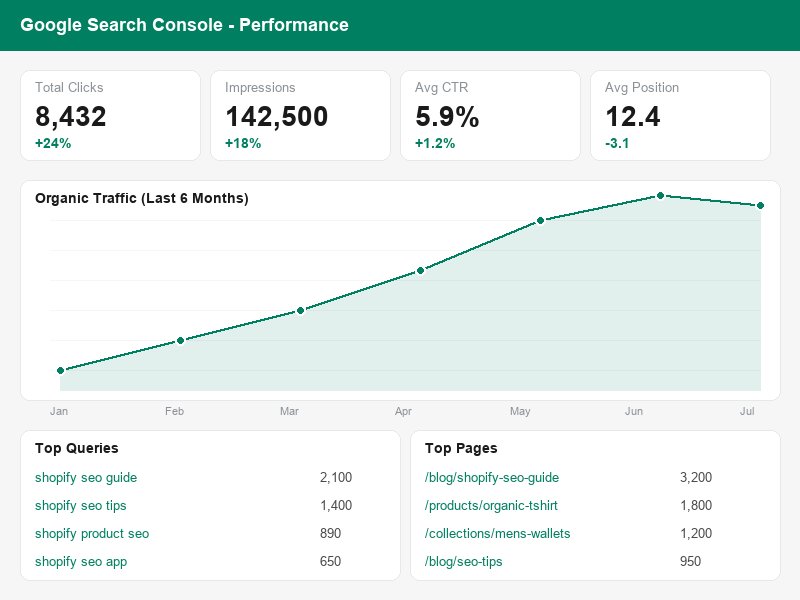Click the Mar axis label
Viewport: 800px width, 600px height.
pos(289,411)
